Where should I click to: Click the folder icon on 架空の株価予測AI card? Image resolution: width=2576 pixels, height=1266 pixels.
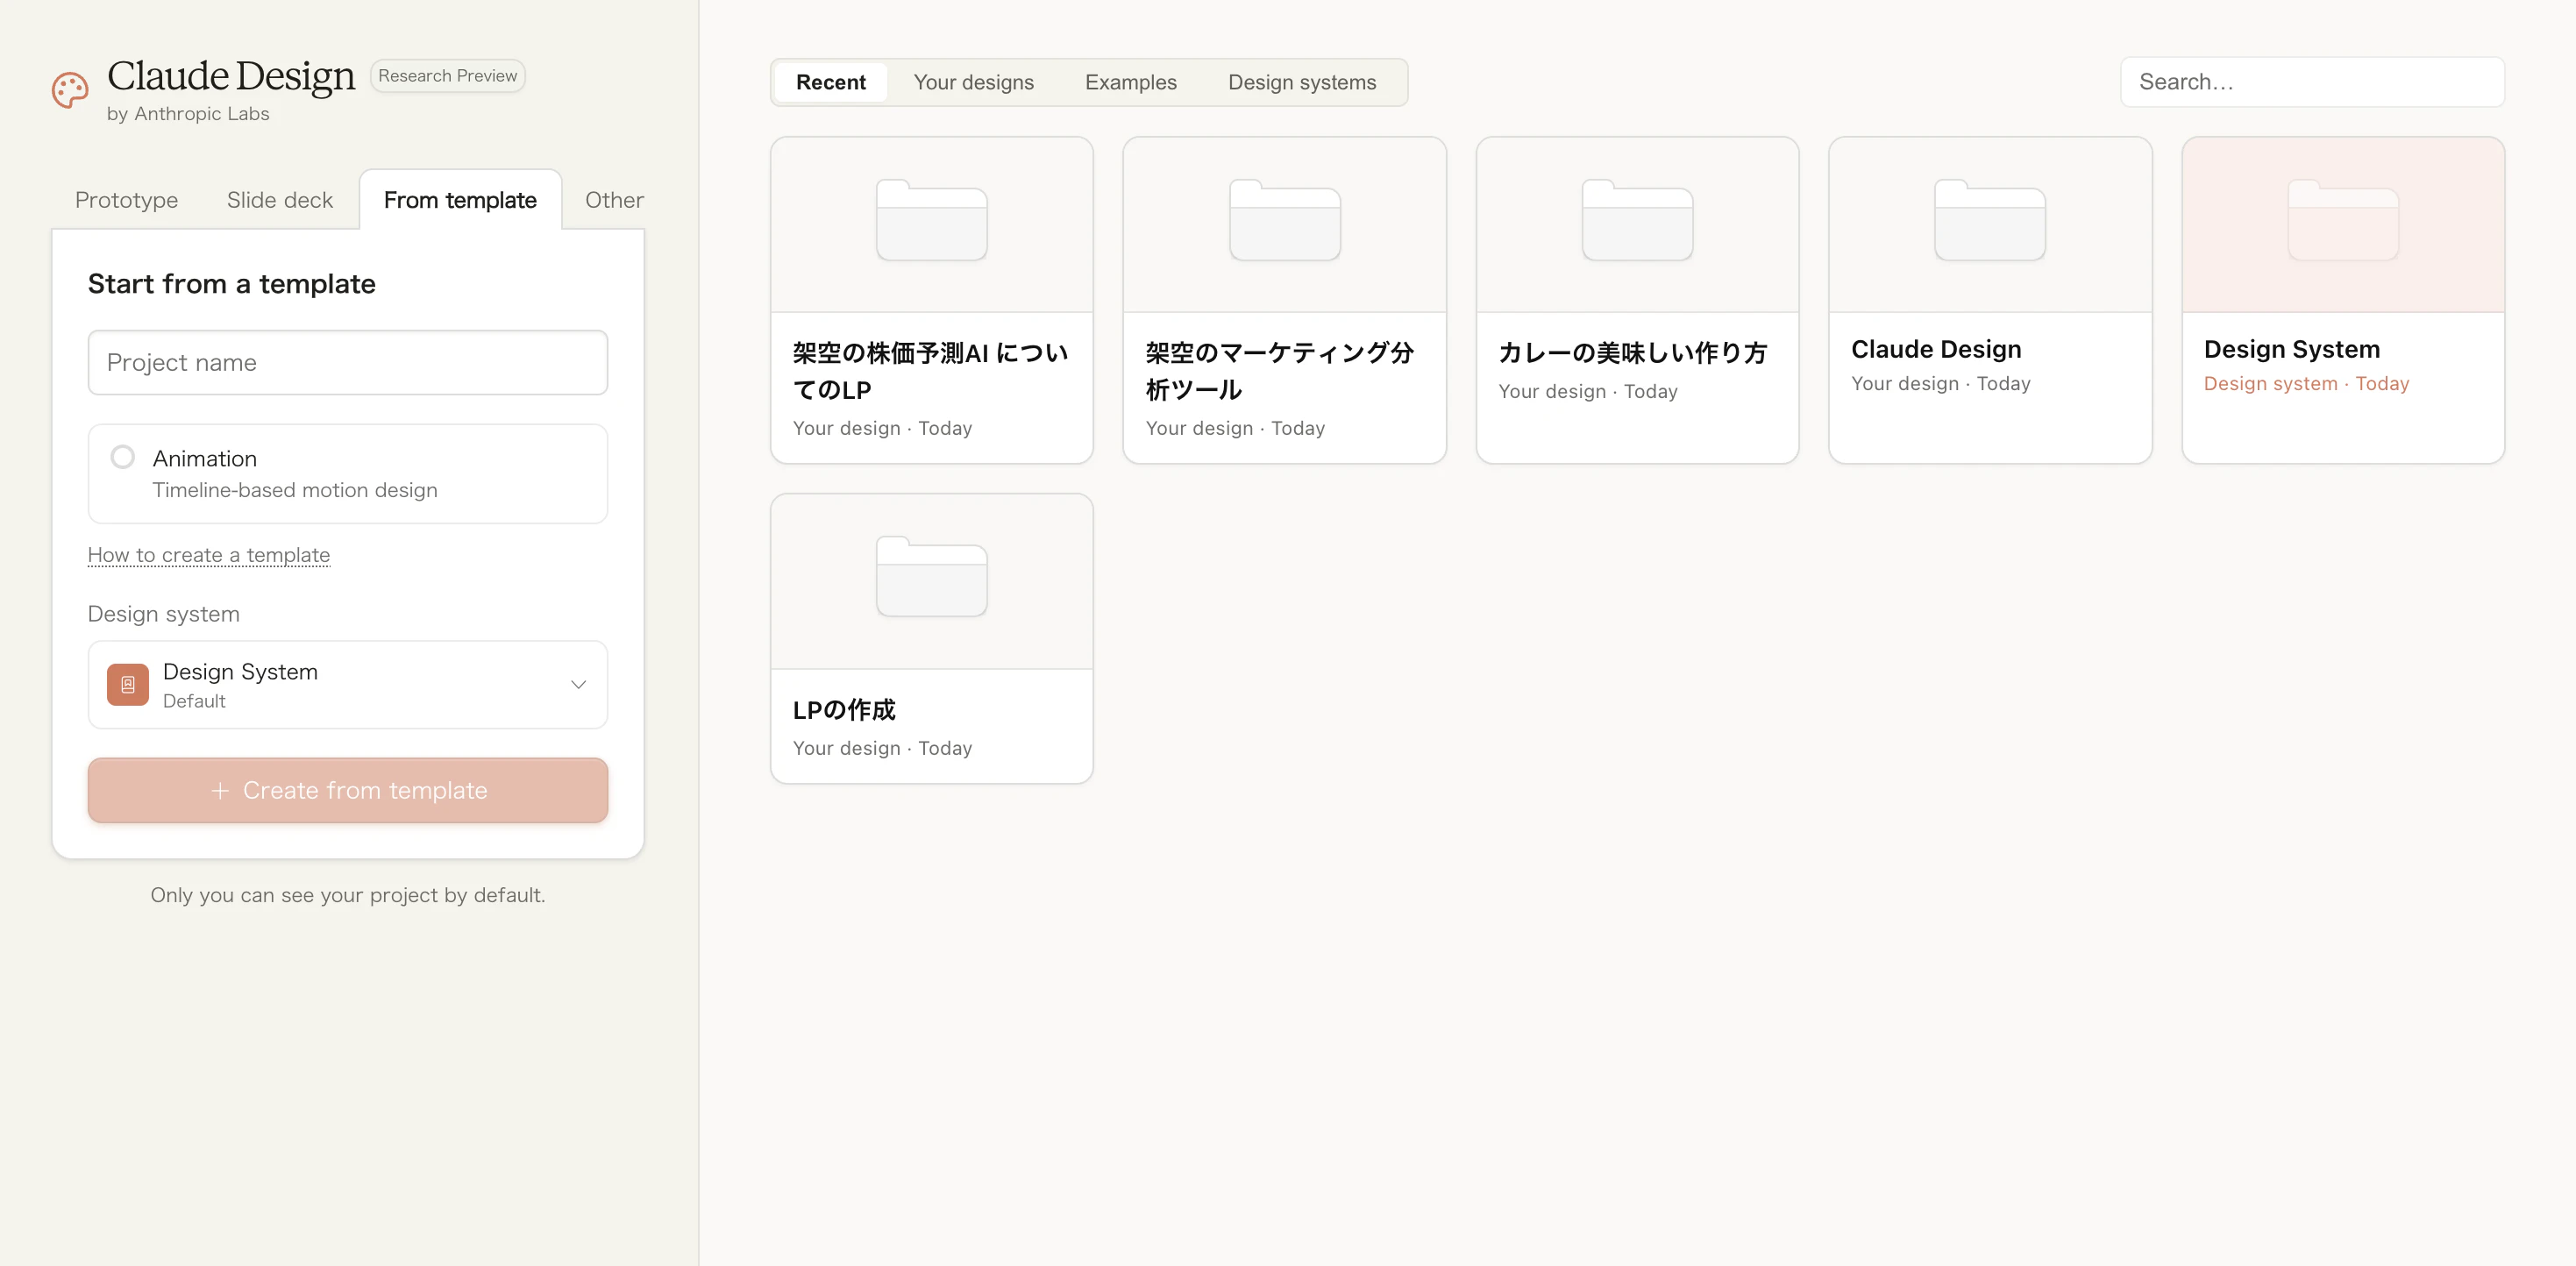pyautogui.click(x=931, y=221)
